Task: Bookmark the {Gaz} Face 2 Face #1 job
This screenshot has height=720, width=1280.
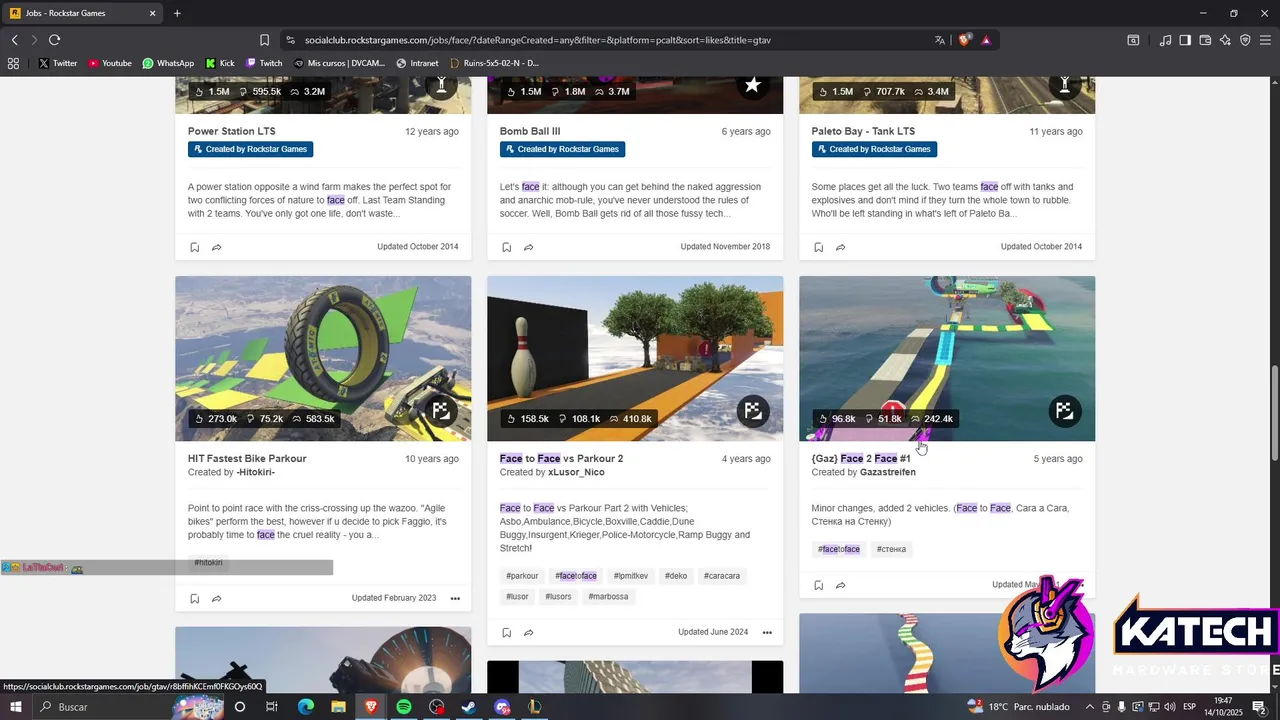Action: pos(818,585)
